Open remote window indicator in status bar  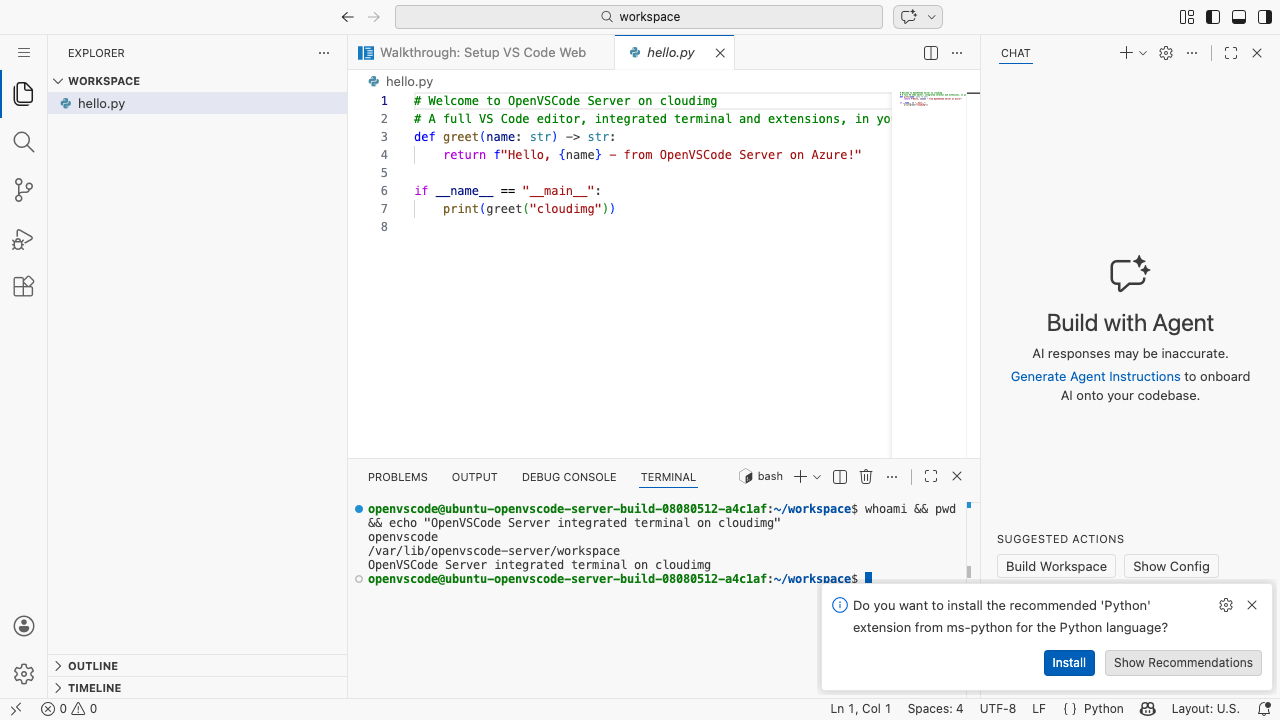tap(16, 709)
